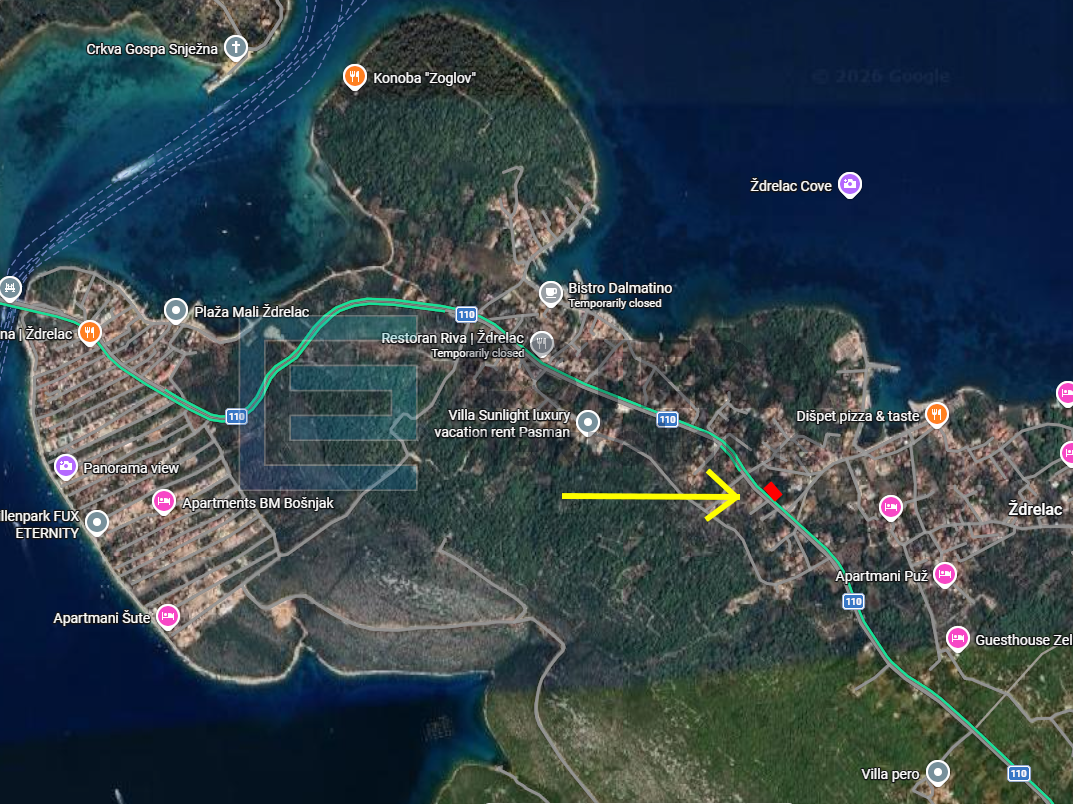Select the Apartments BM Bošnjak bed icon
This screenshot has width=1073, height=804.
(x=163, y=501)
